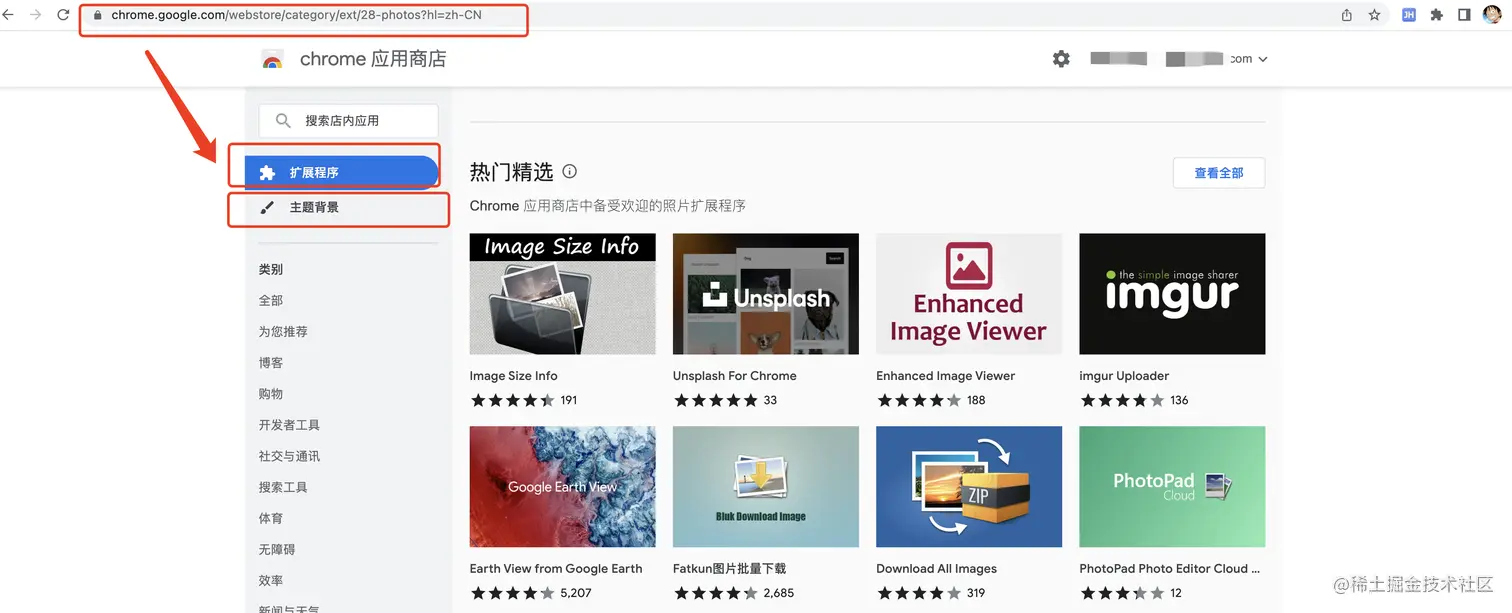Open the Chrome profile avatar
The height and width of the screenshot is (613, 1512).
1494,15
